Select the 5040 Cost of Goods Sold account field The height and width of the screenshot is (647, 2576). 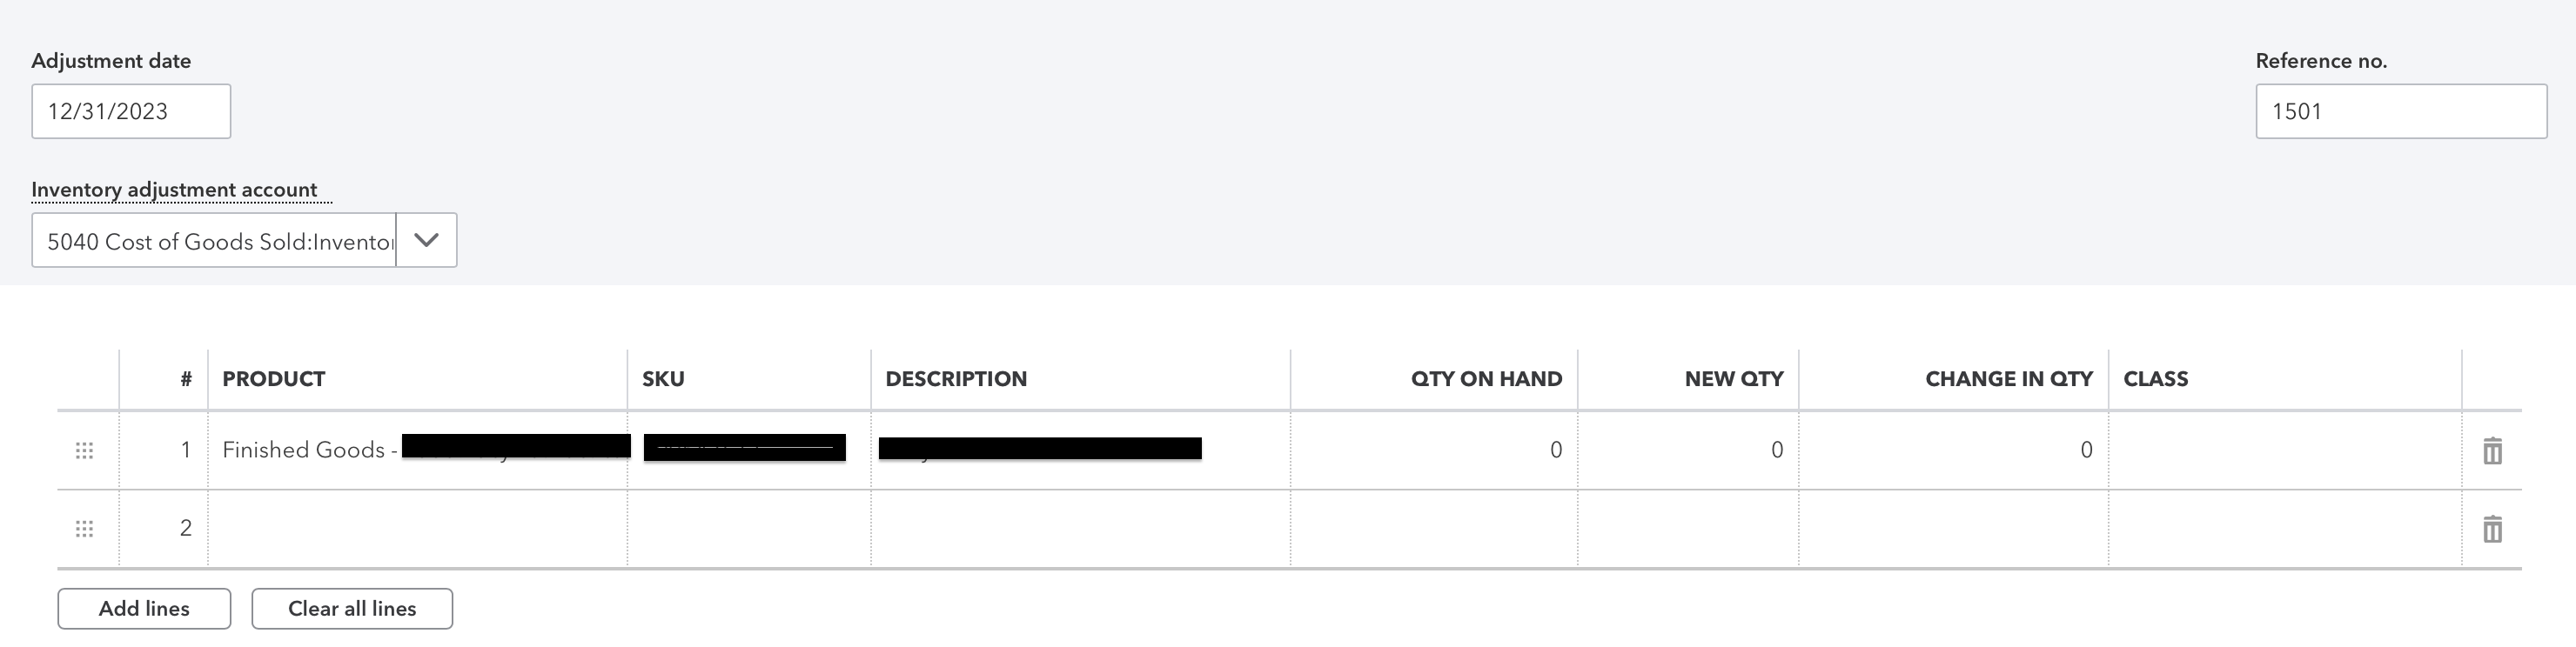[215, 241]
